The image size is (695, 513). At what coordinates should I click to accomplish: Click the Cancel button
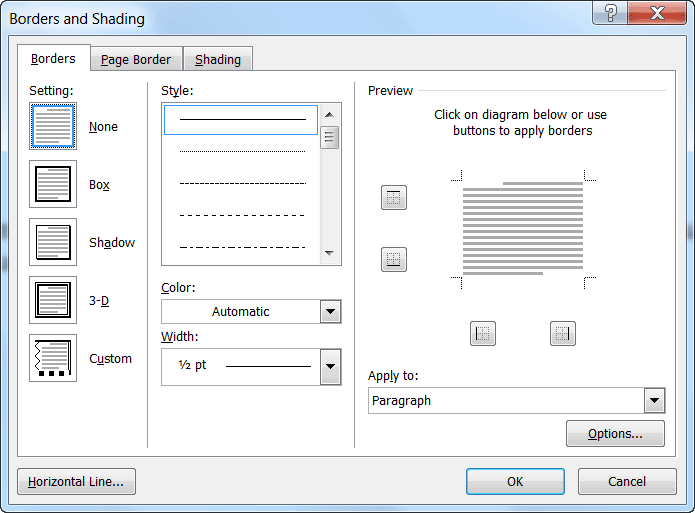[x=627, y=482]
